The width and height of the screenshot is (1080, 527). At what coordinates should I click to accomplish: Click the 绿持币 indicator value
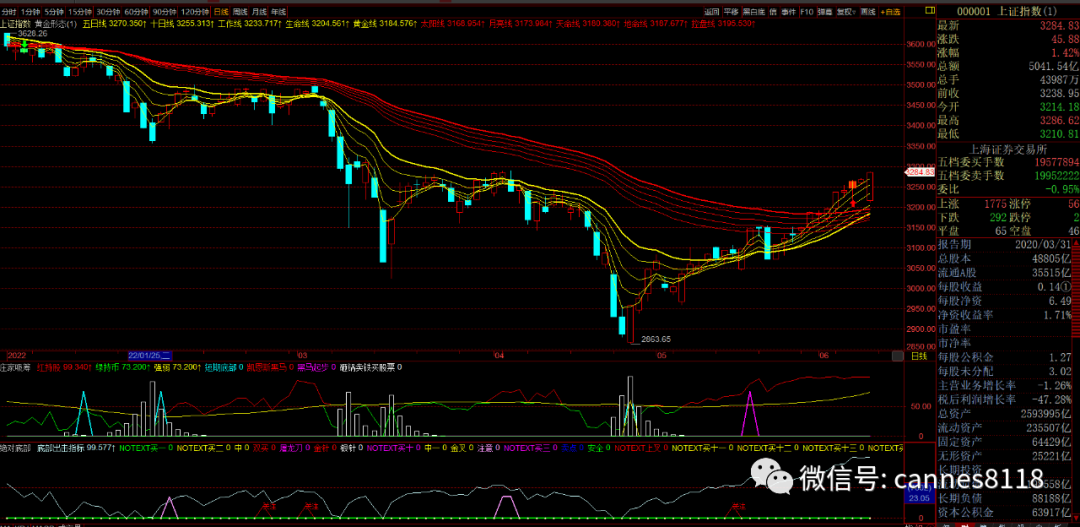[x=122, y=368]
